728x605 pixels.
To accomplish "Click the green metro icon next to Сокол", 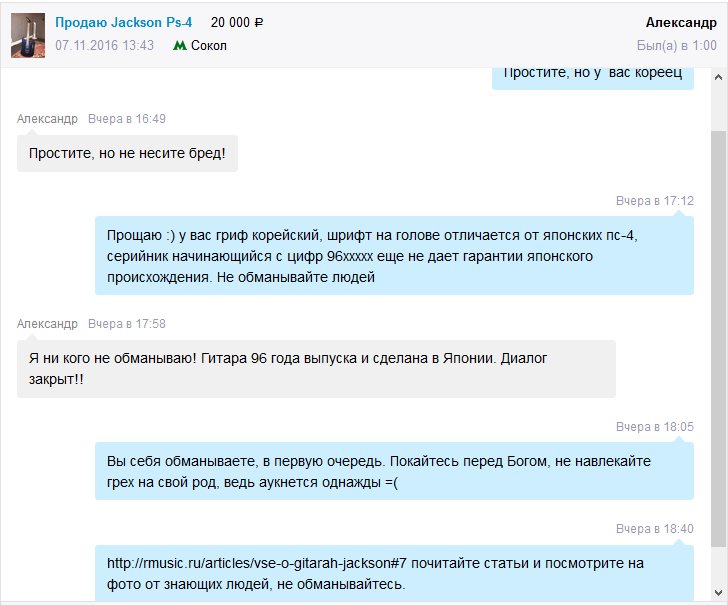I will [x=180, y=46].
